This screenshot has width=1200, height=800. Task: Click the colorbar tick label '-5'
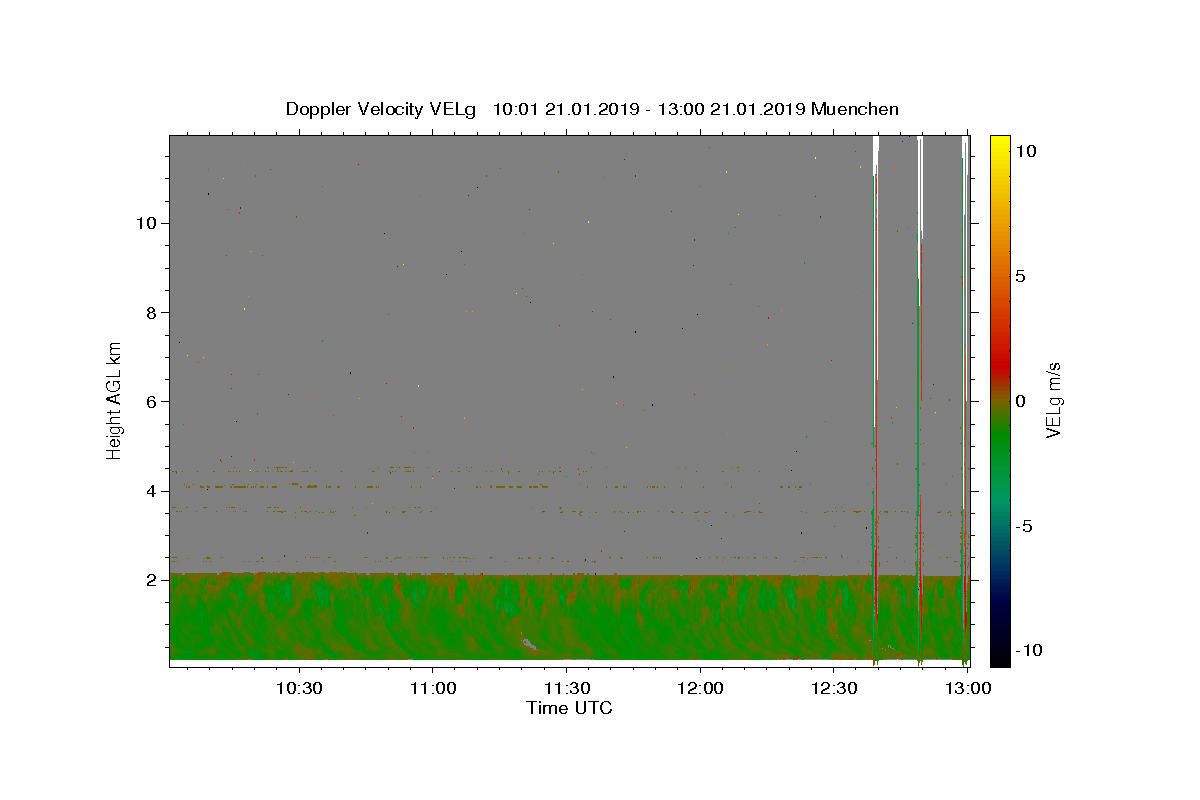(1025, 526)
